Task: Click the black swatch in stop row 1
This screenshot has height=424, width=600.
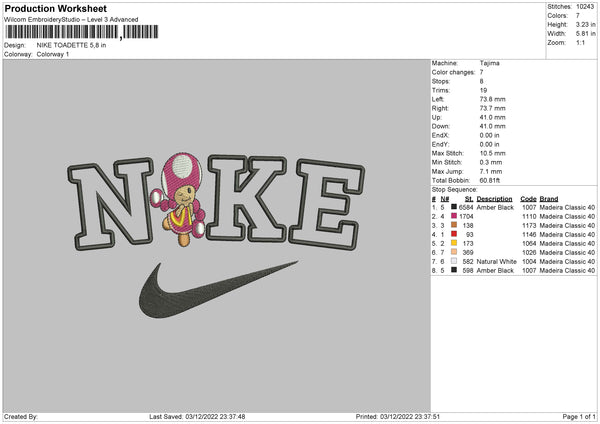Action: (x=454, y=207)
